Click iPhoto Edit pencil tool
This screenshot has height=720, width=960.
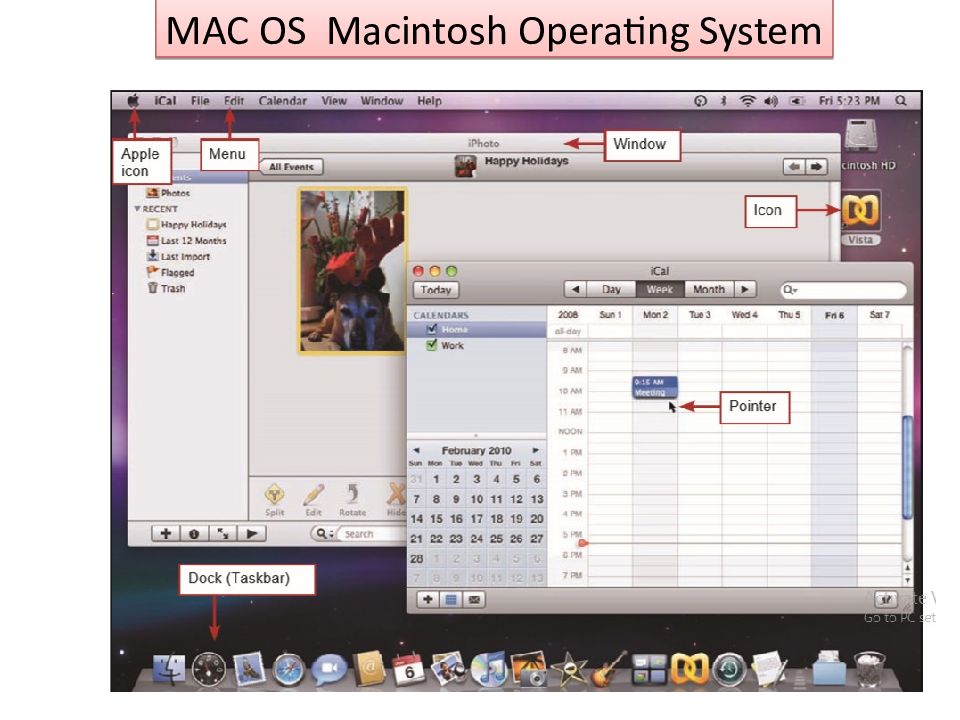click(313, 500)
